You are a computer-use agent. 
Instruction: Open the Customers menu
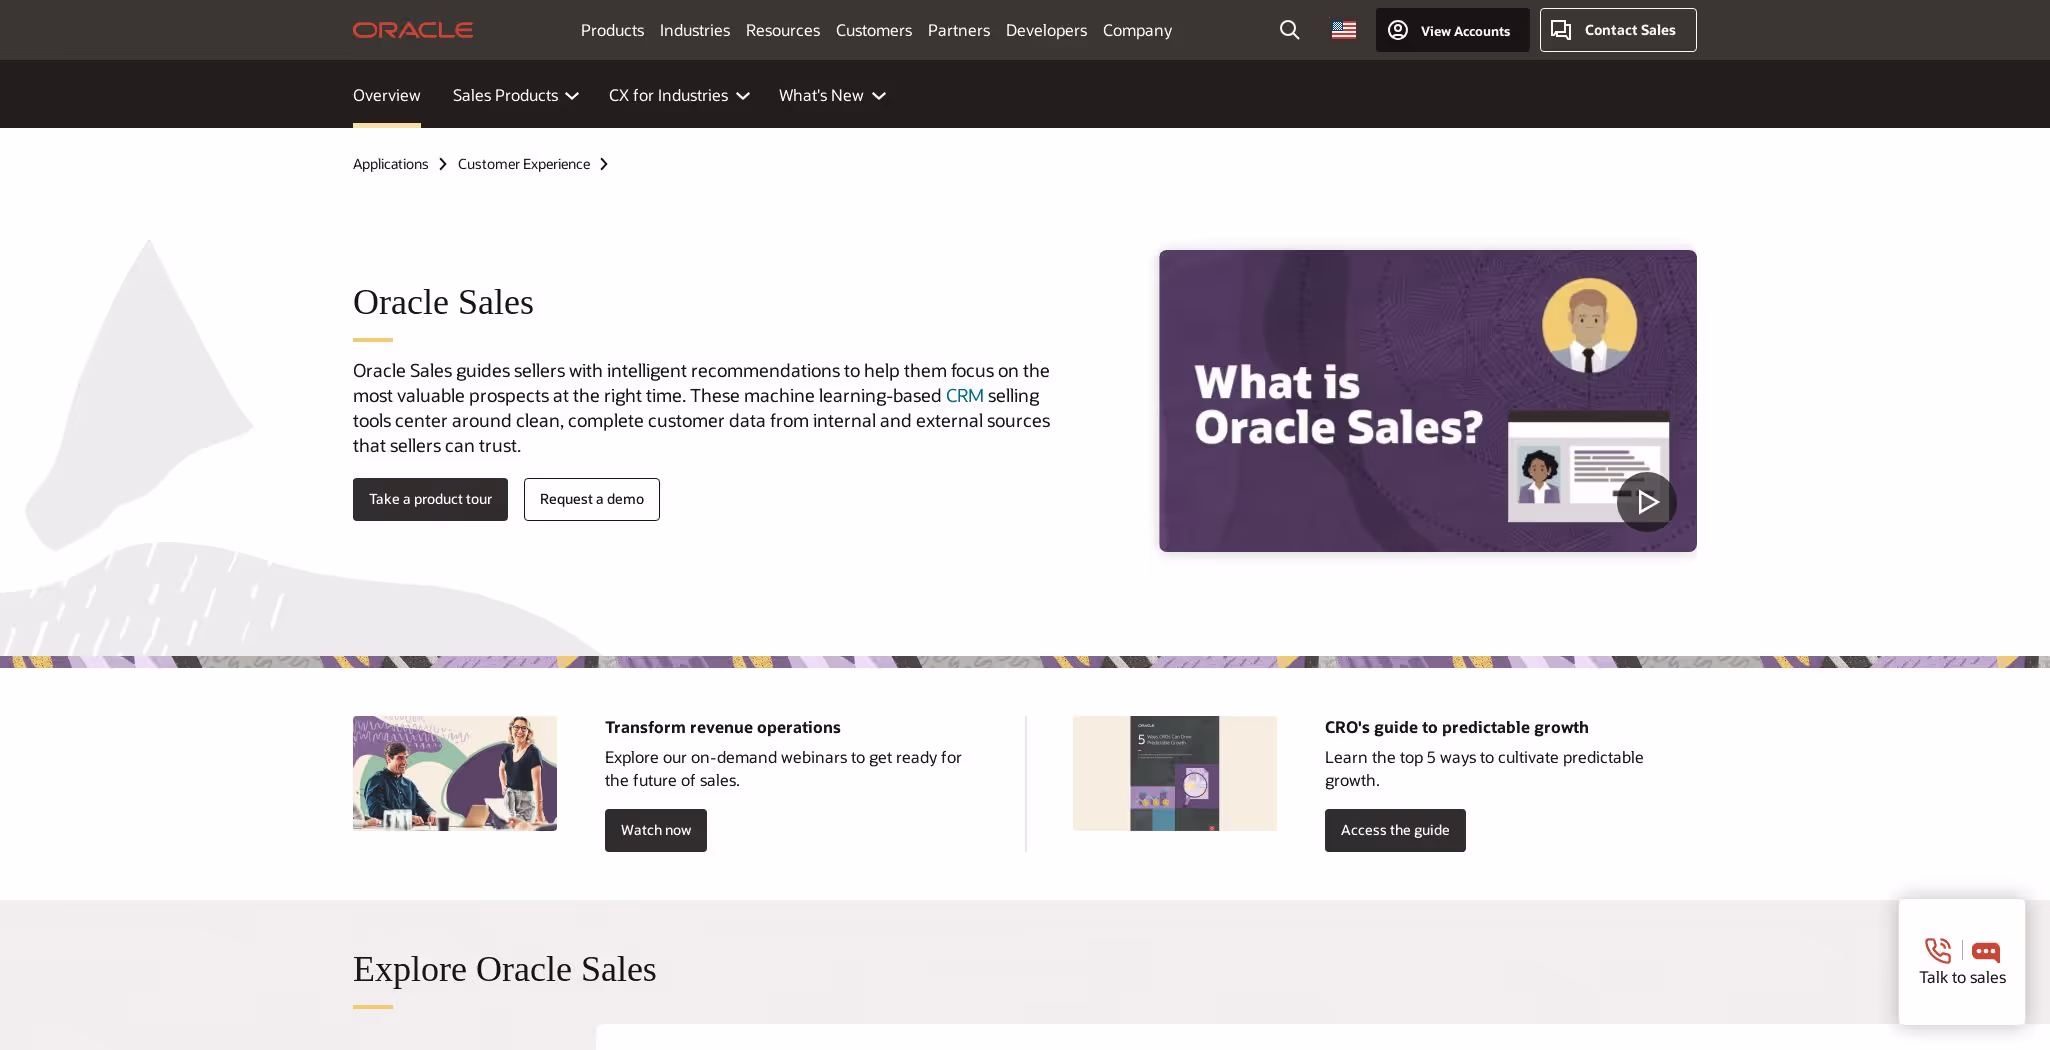coord(874,30)
